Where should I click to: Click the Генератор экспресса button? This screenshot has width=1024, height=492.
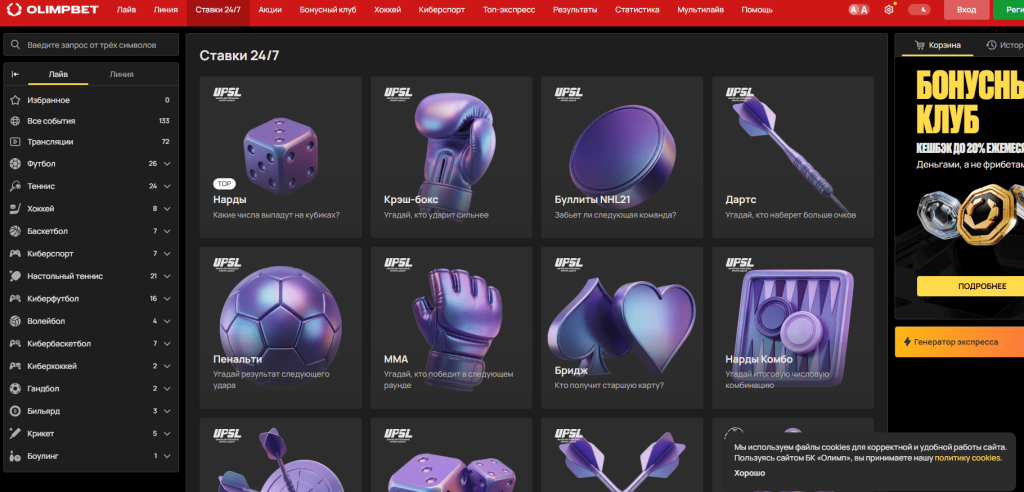959,342
